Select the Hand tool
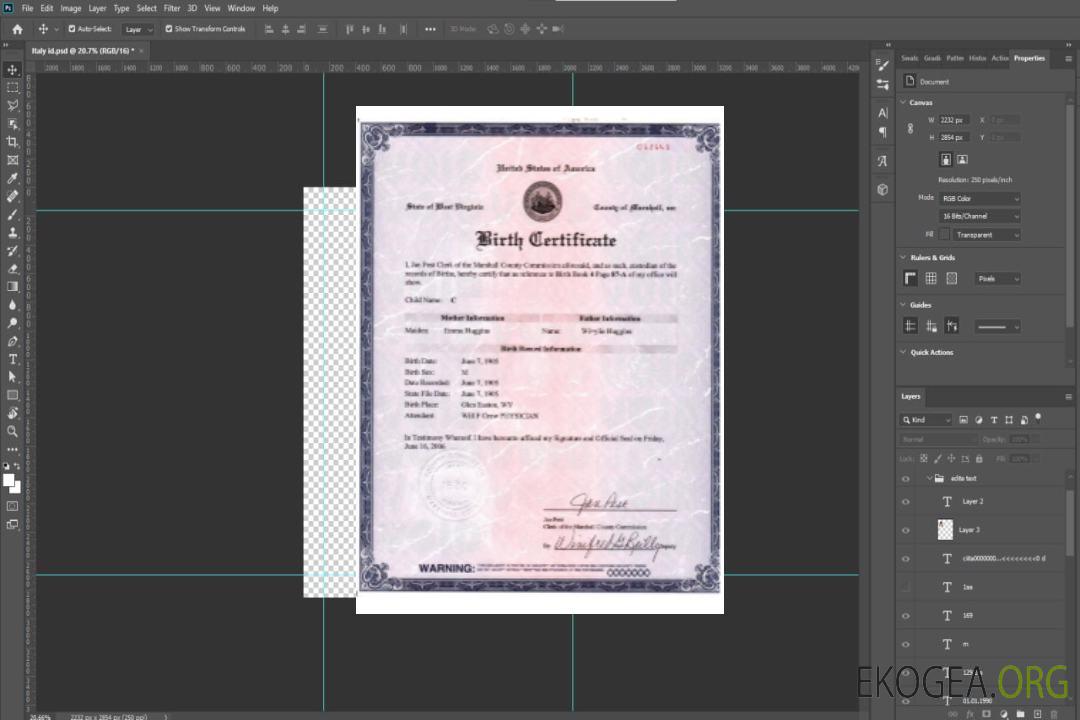This screenshot has height=720, width=1080. (12, 413)
